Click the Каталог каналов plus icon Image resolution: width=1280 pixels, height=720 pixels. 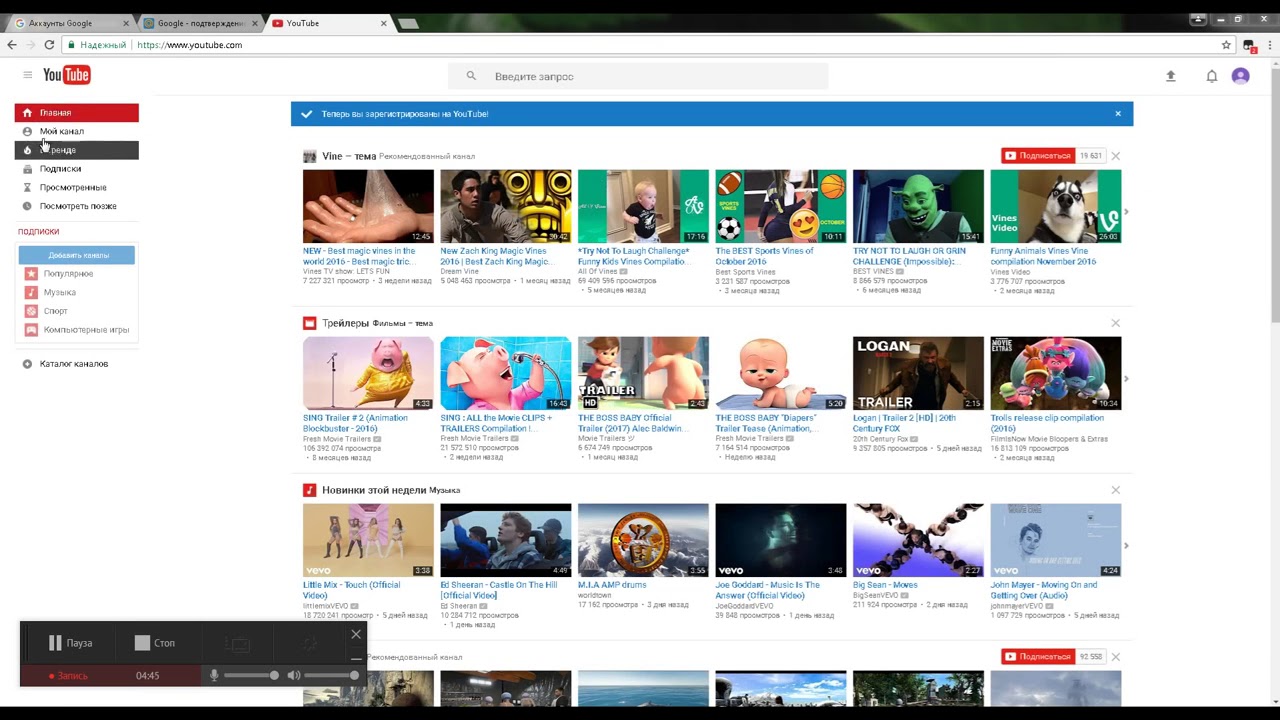(x=27, y=364)
